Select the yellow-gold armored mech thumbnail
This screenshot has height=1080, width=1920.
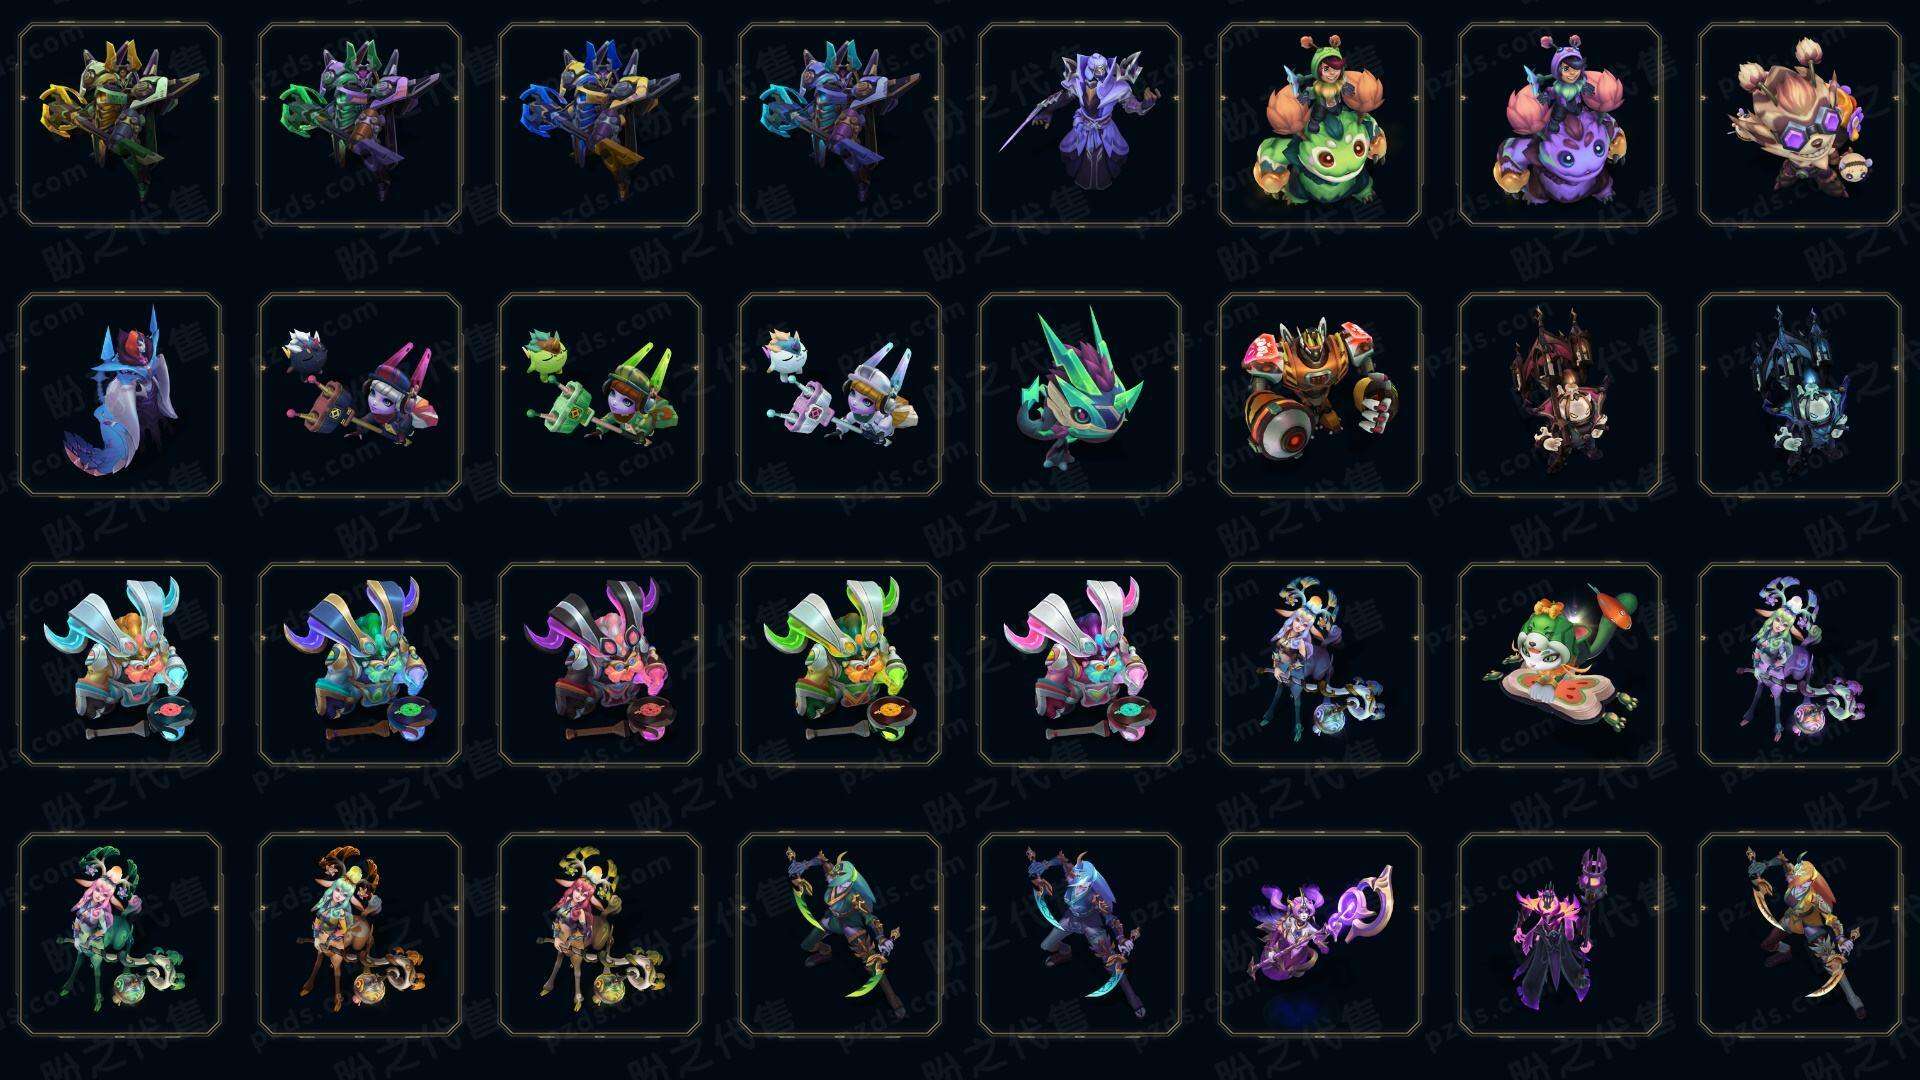tap(120, 125)
